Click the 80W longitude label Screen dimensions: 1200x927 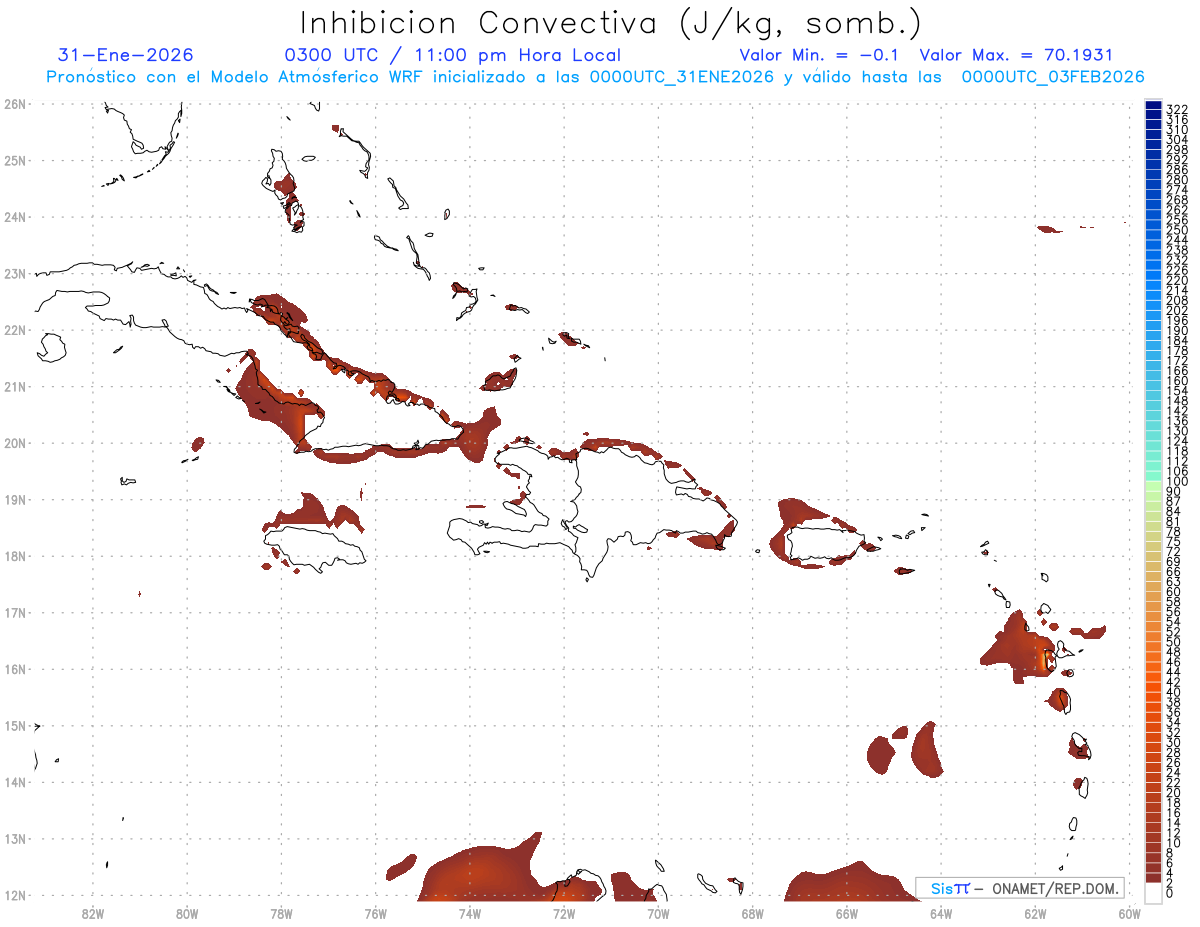coord(187,912)
